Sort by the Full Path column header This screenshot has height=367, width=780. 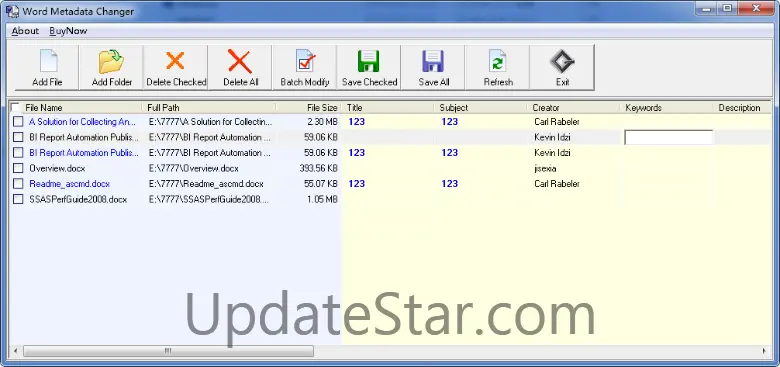(209, 107)
